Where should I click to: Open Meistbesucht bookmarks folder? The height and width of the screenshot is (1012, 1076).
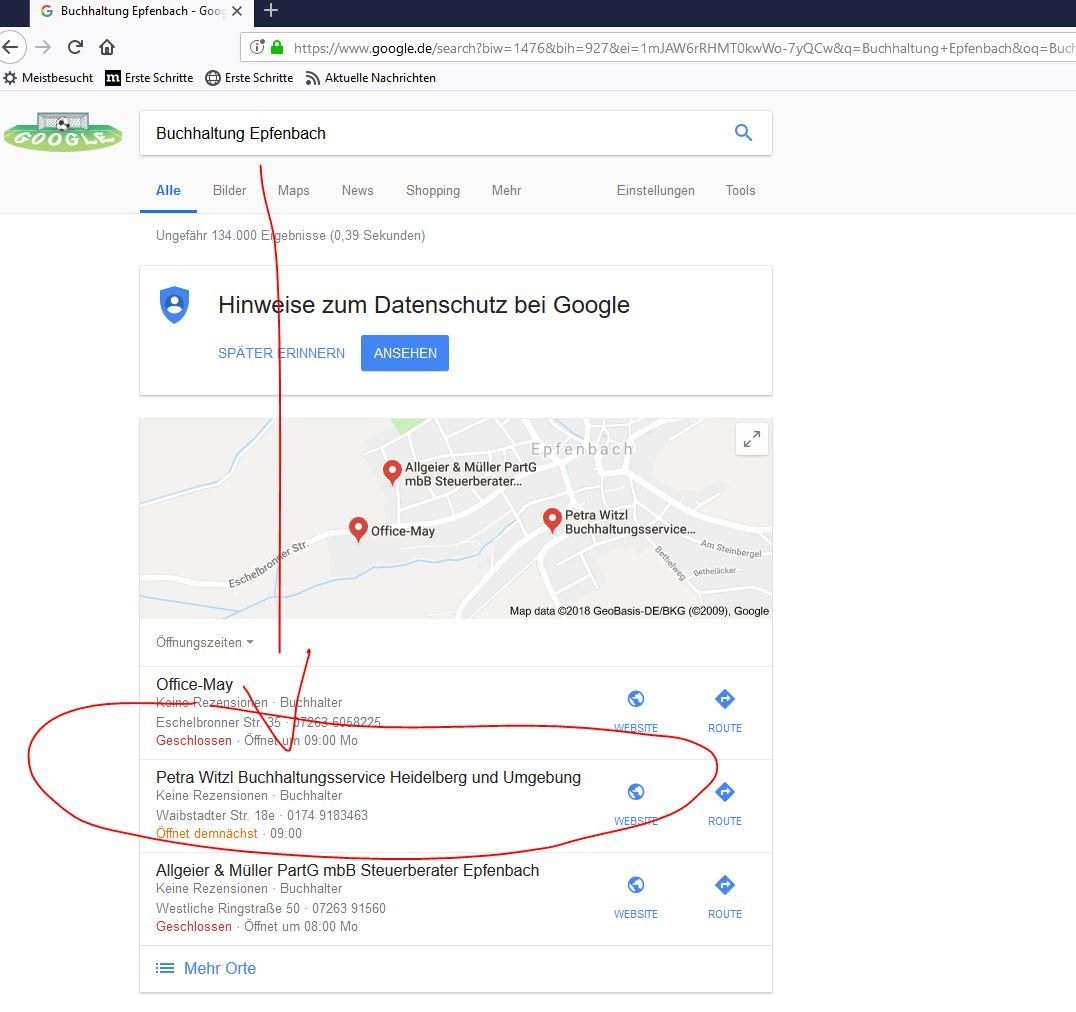48,78
